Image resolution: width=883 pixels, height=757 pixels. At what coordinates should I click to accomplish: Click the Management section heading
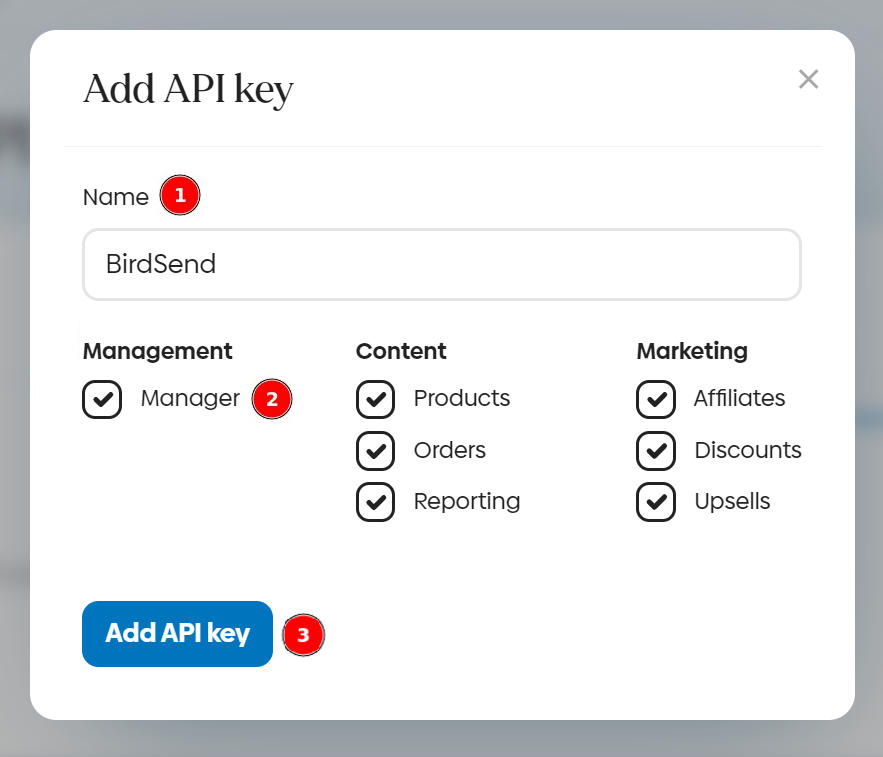click(157, 351)
